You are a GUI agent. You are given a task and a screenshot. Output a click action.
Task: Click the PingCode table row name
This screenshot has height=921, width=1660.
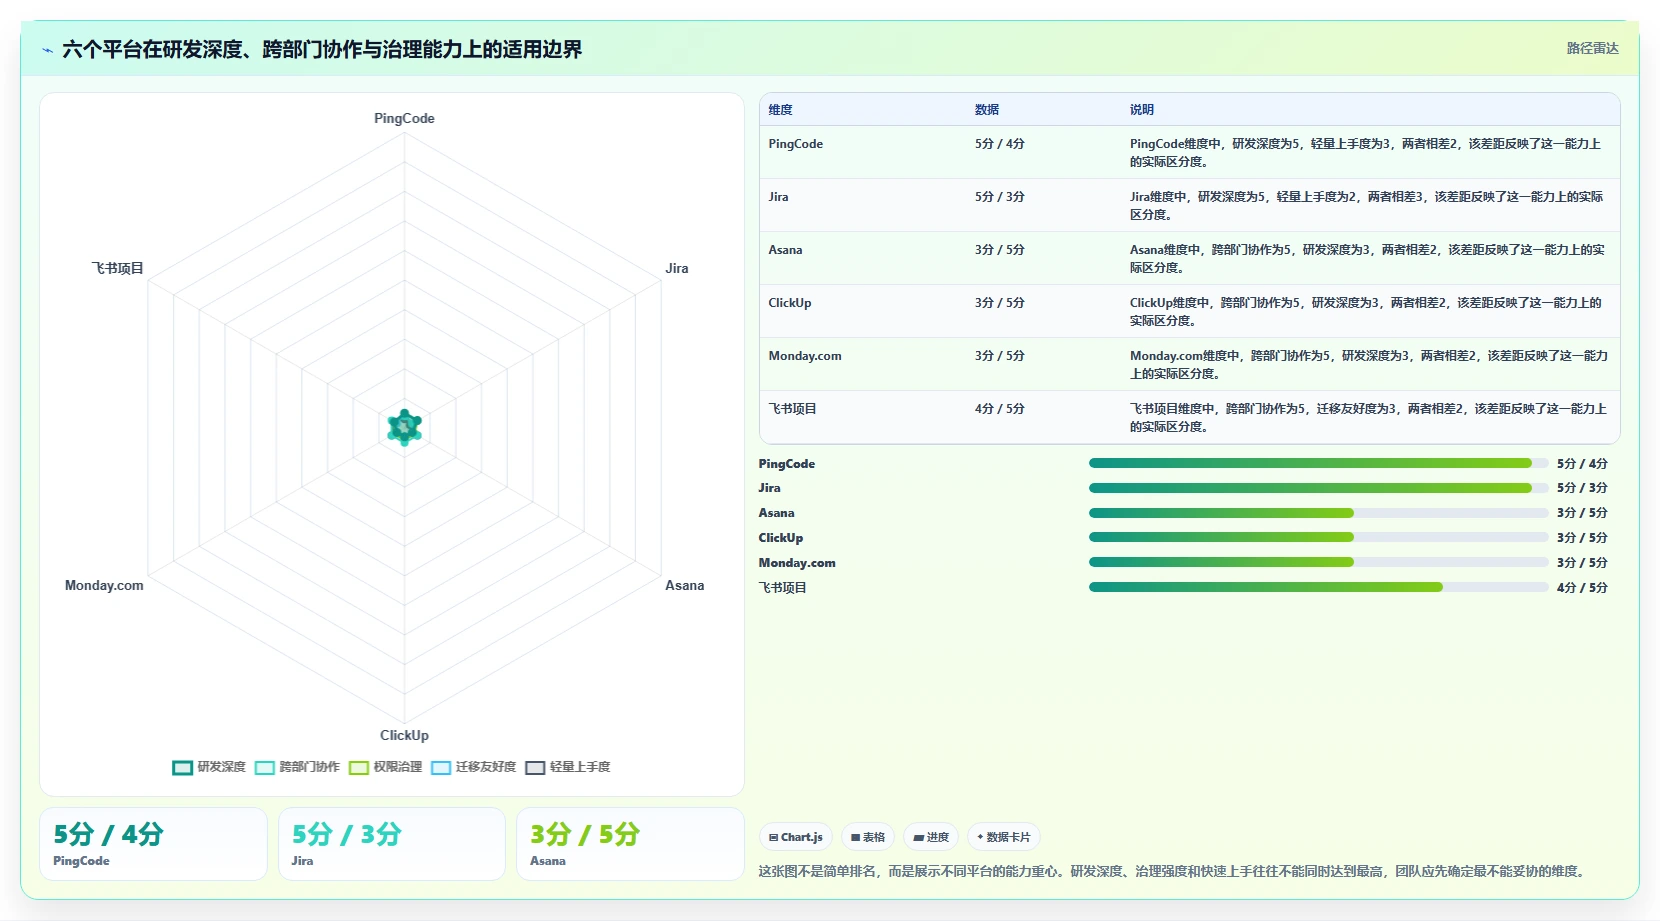(796, 144)
